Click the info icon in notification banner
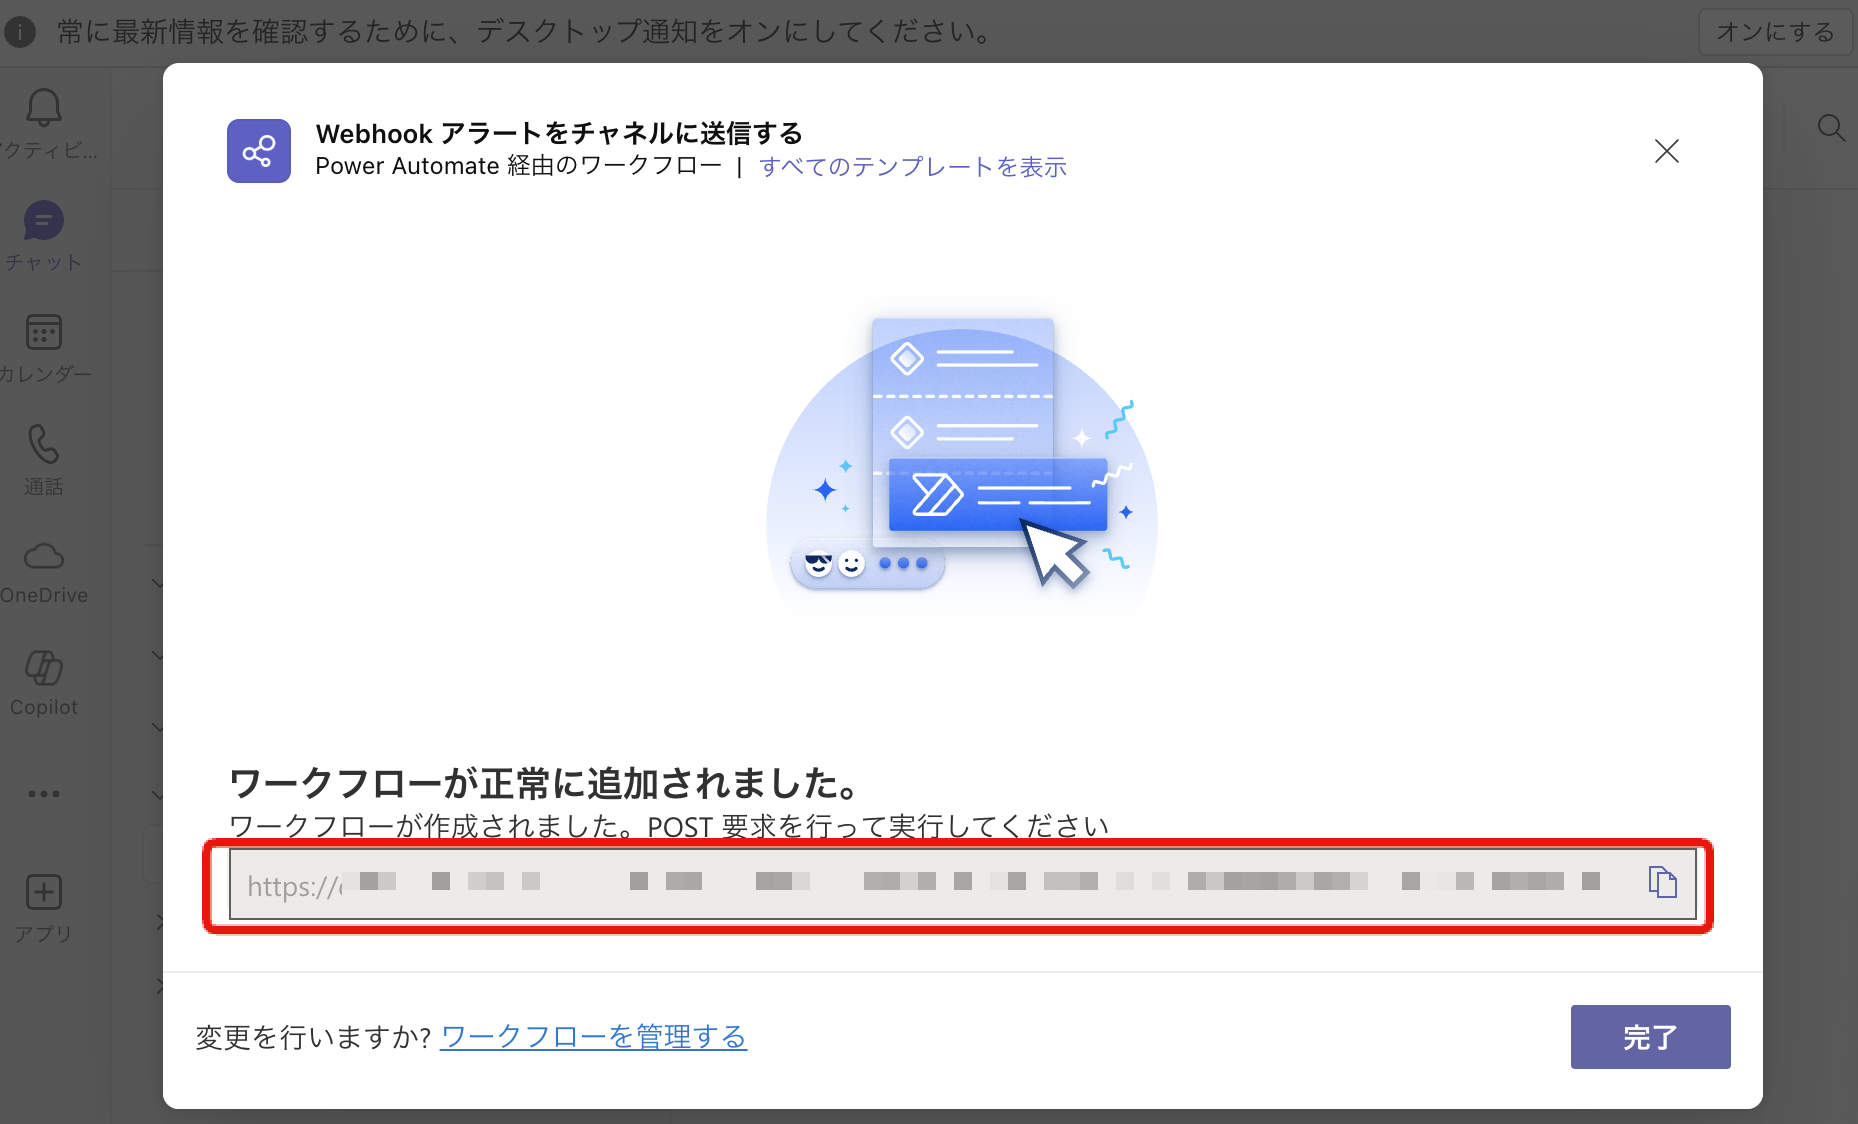 coord(20,32)
